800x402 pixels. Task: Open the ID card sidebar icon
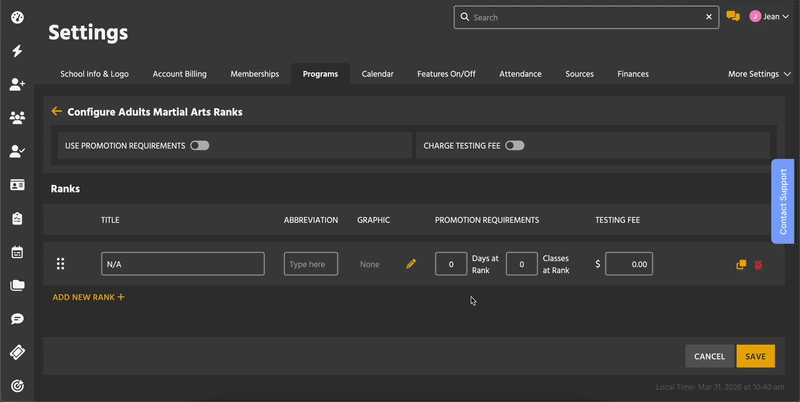[x=17, y=185]
